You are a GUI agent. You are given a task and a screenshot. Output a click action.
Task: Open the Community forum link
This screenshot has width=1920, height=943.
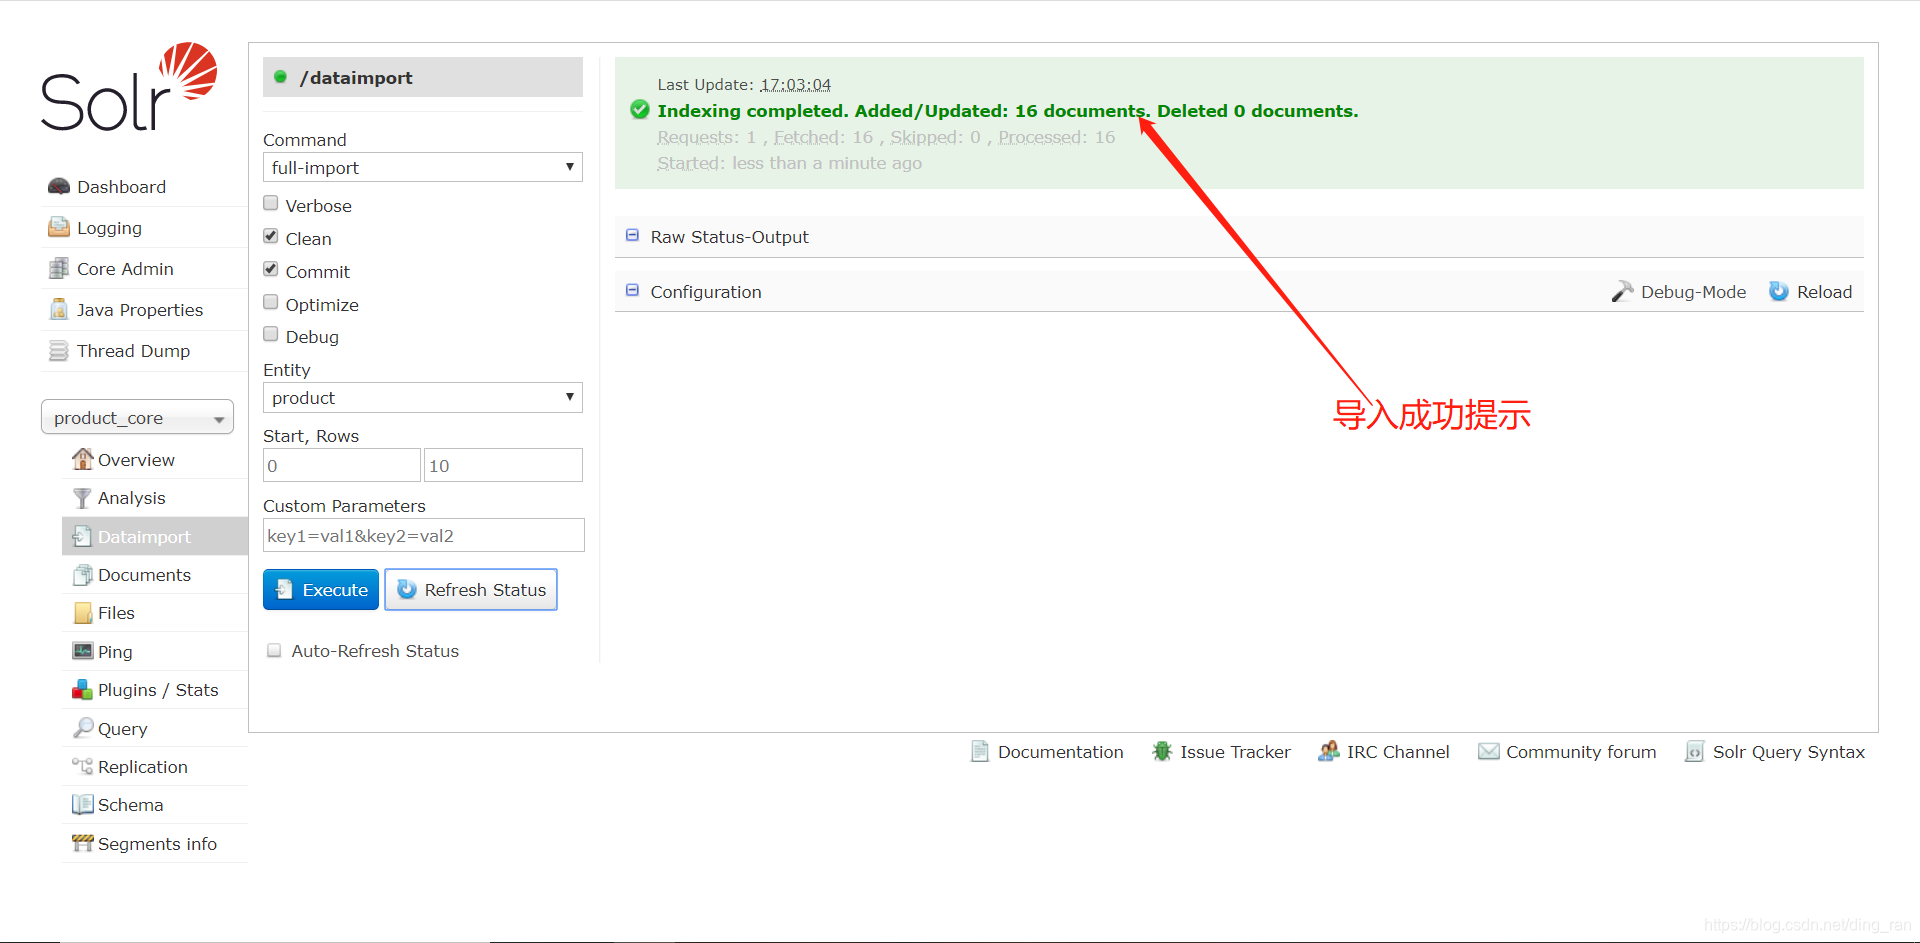(x=1581, y=752)
